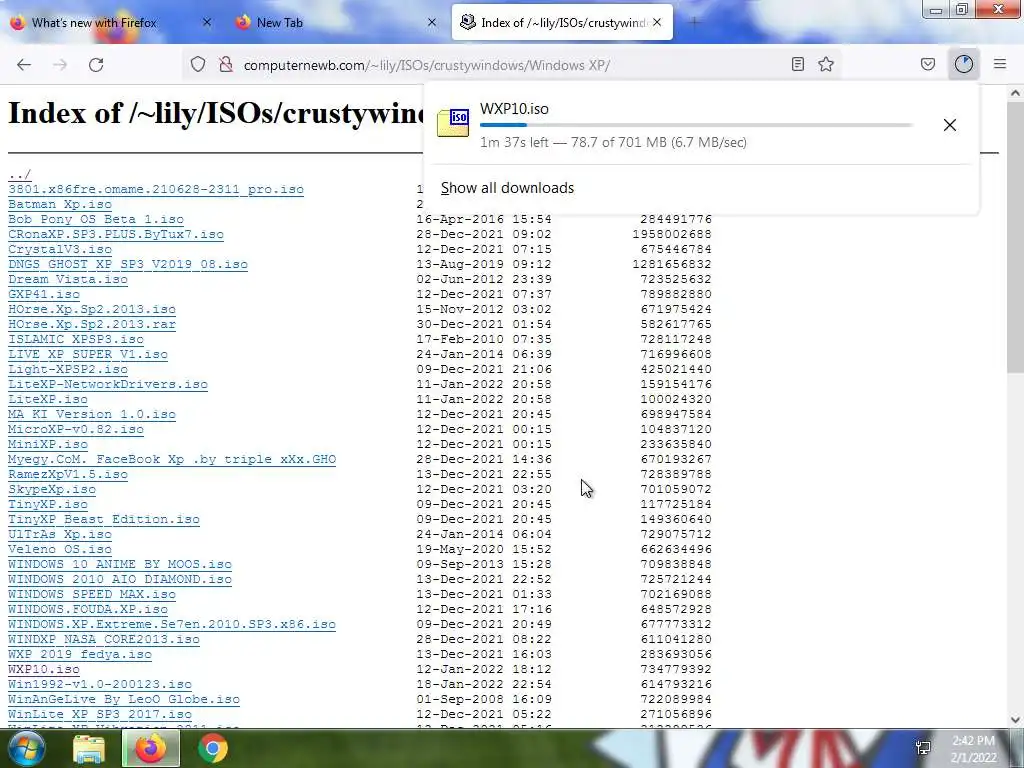Click the Firefox taskbar icon
Viewport: 1024px width, 768px height.
coord(150,748)
